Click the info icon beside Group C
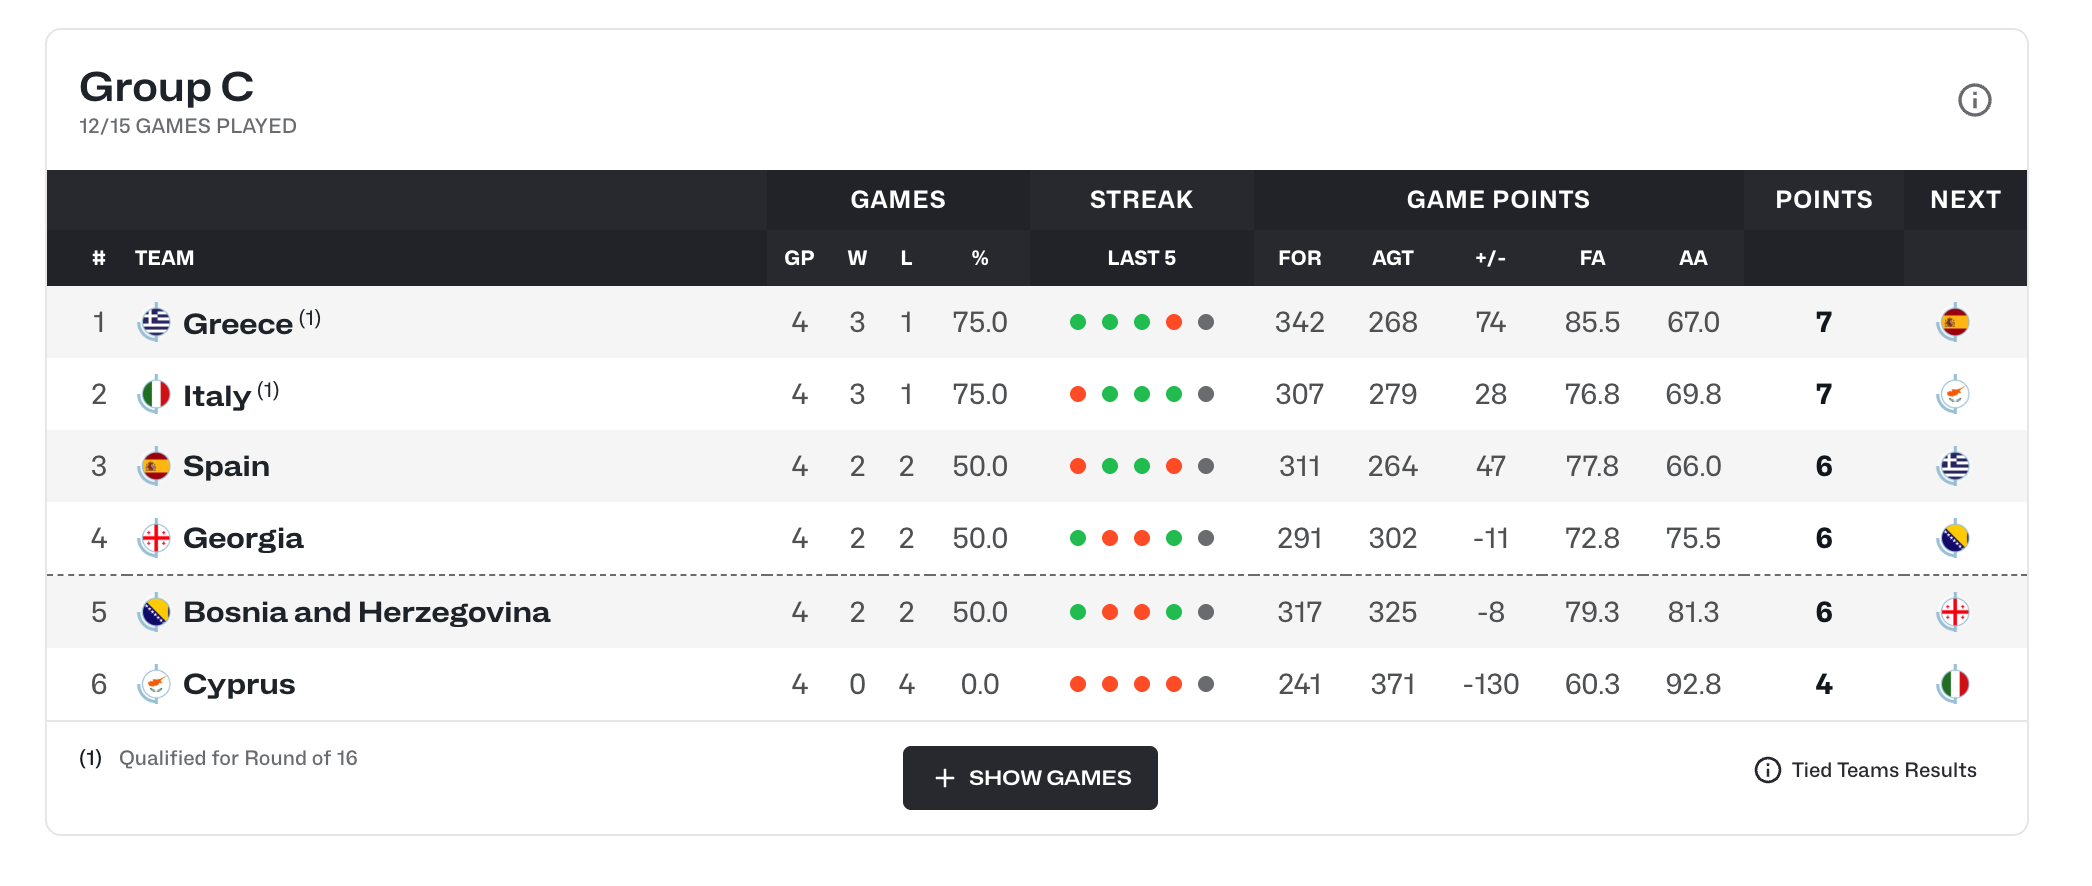The width and height of the screenshot is (2092, 886). (x=1974, y=100)
